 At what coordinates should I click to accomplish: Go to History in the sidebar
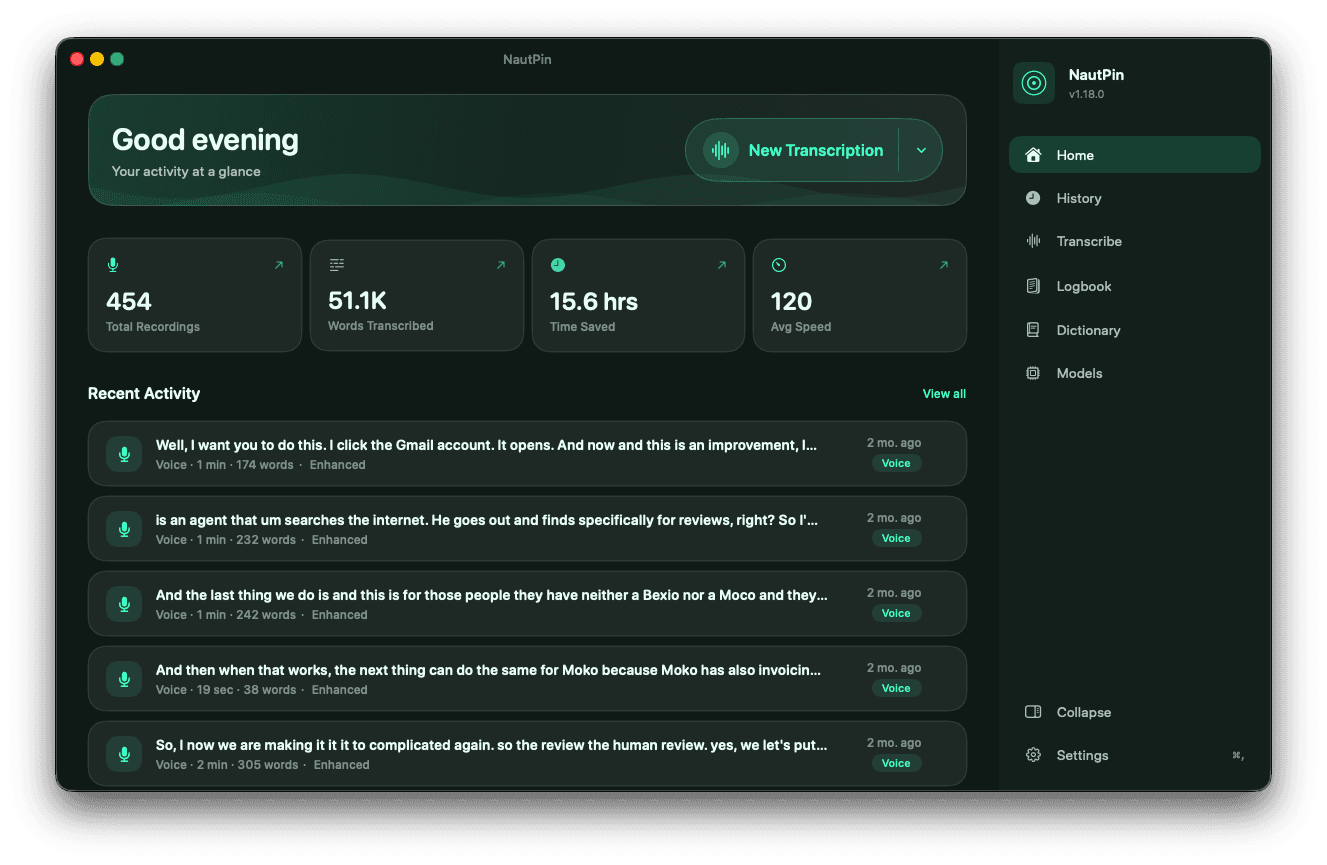(1135, 198)
